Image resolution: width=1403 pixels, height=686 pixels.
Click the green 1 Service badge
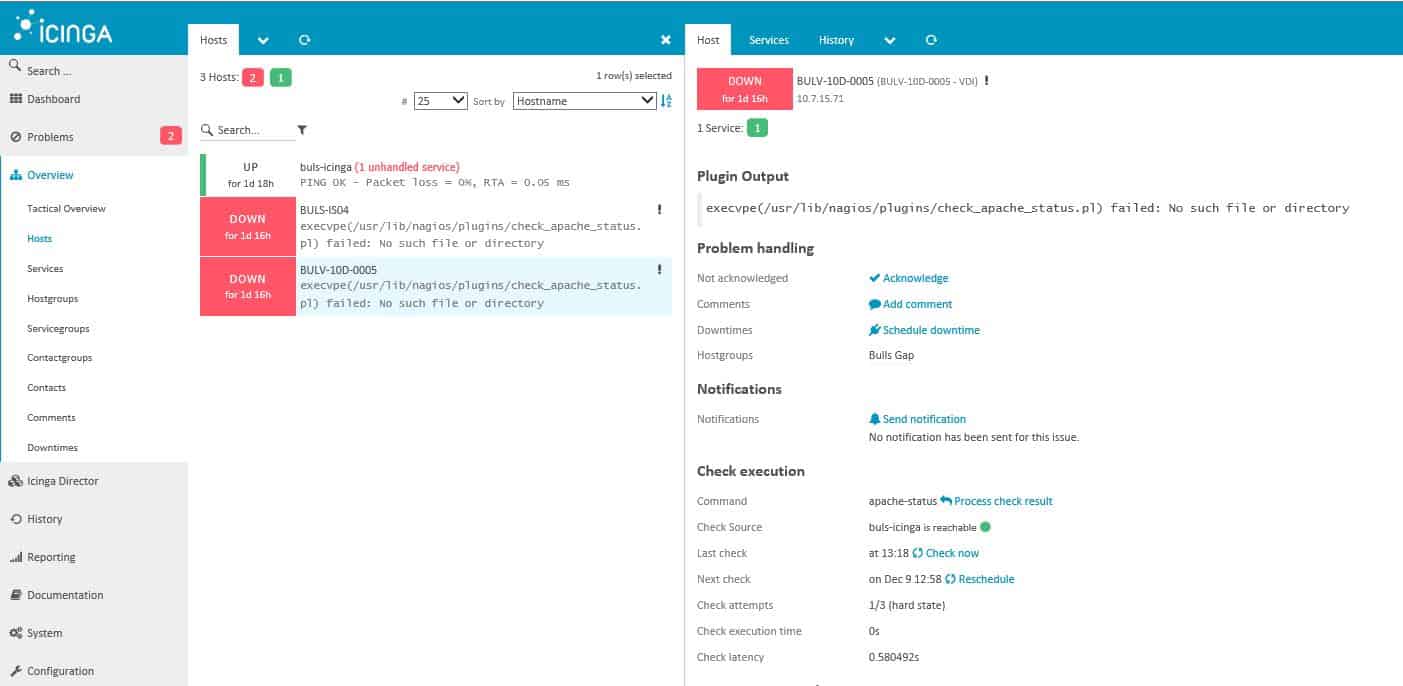click(x=758, y=128)
